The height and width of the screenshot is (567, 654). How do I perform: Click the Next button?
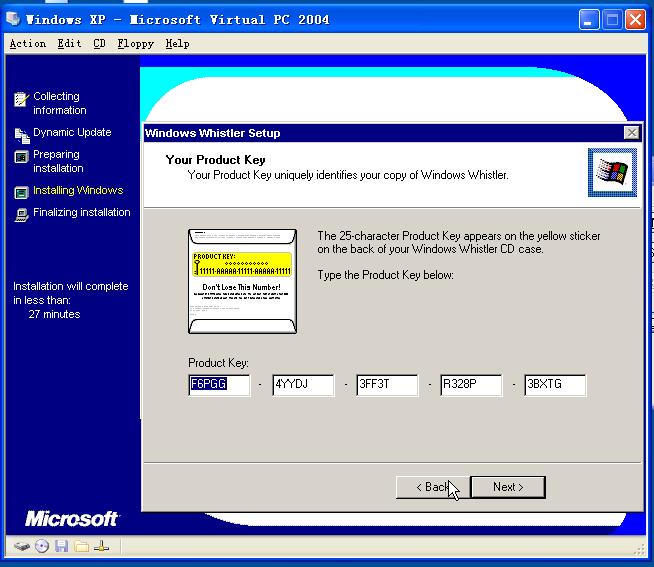click(508, 487)
